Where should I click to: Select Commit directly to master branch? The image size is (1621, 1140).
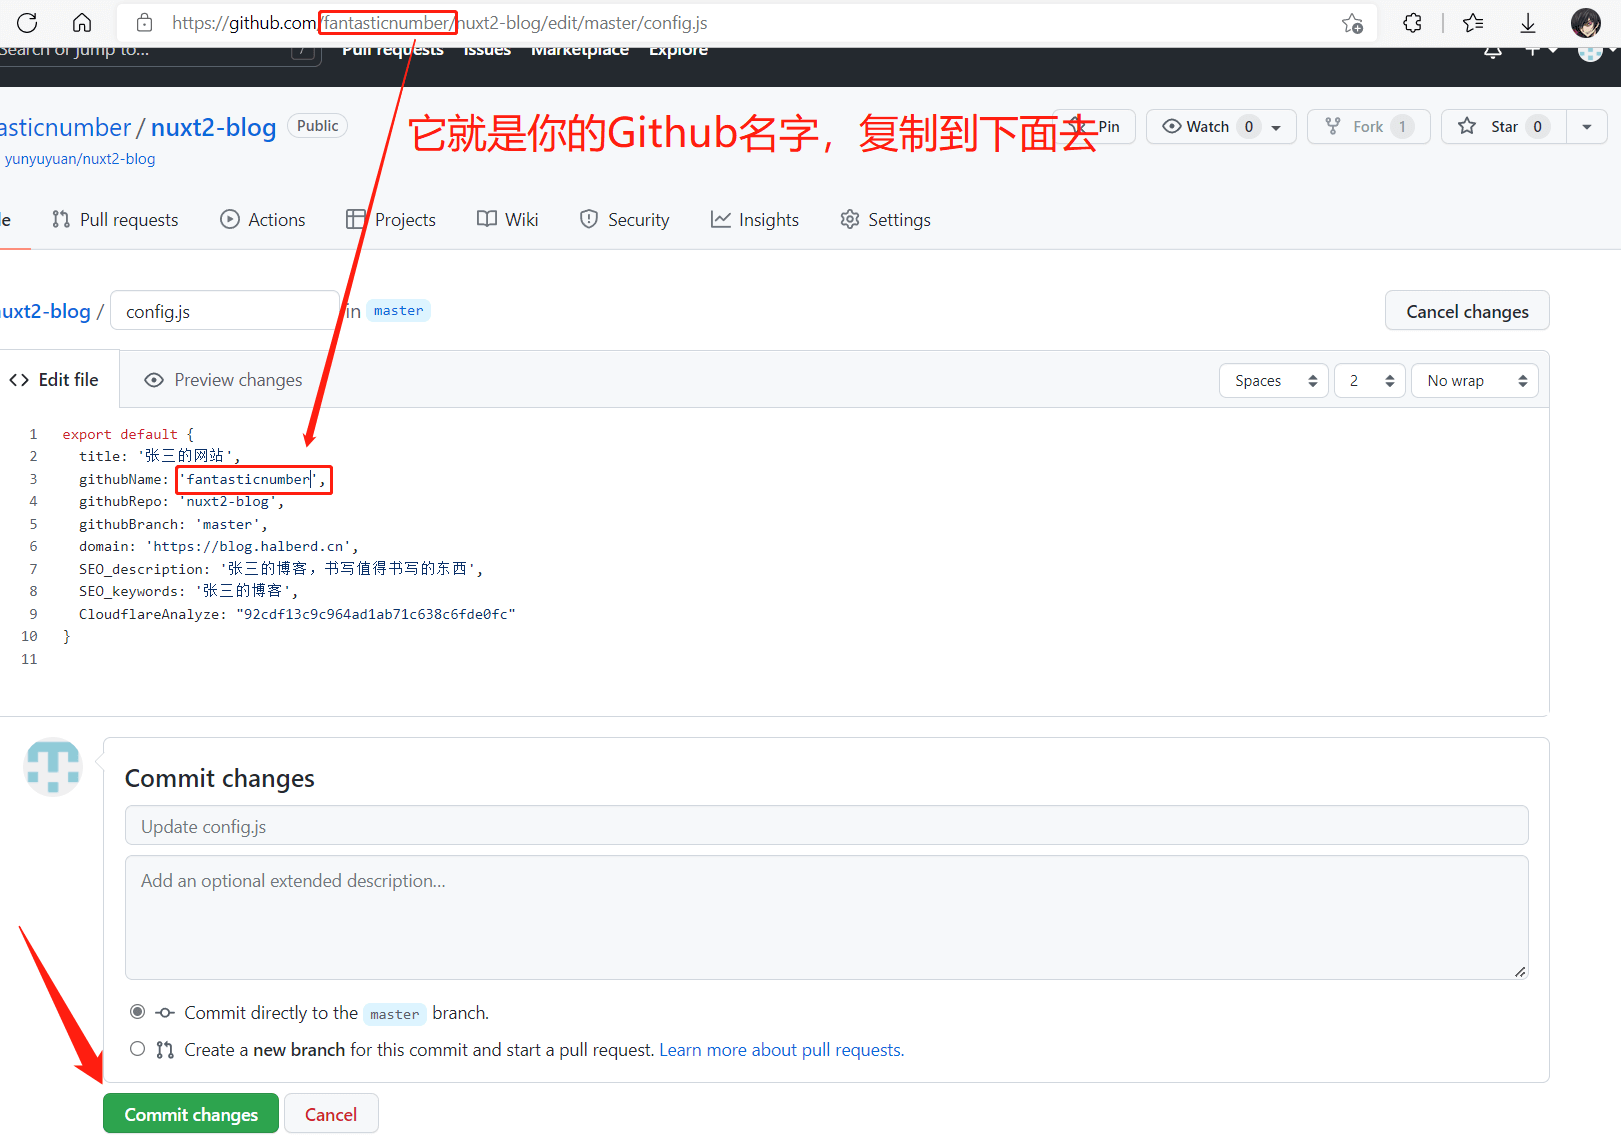[137, 1011]
